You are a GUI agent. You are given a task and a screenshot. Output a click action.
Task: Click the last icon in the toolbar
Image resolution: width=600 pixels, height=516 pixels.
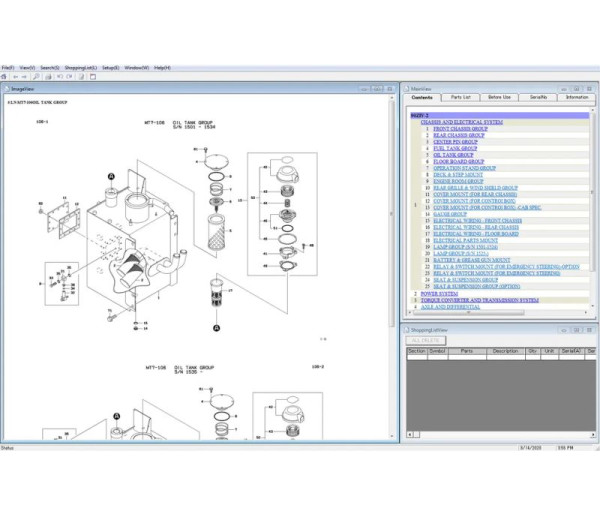pyautogui.click(x=93, y=76)
